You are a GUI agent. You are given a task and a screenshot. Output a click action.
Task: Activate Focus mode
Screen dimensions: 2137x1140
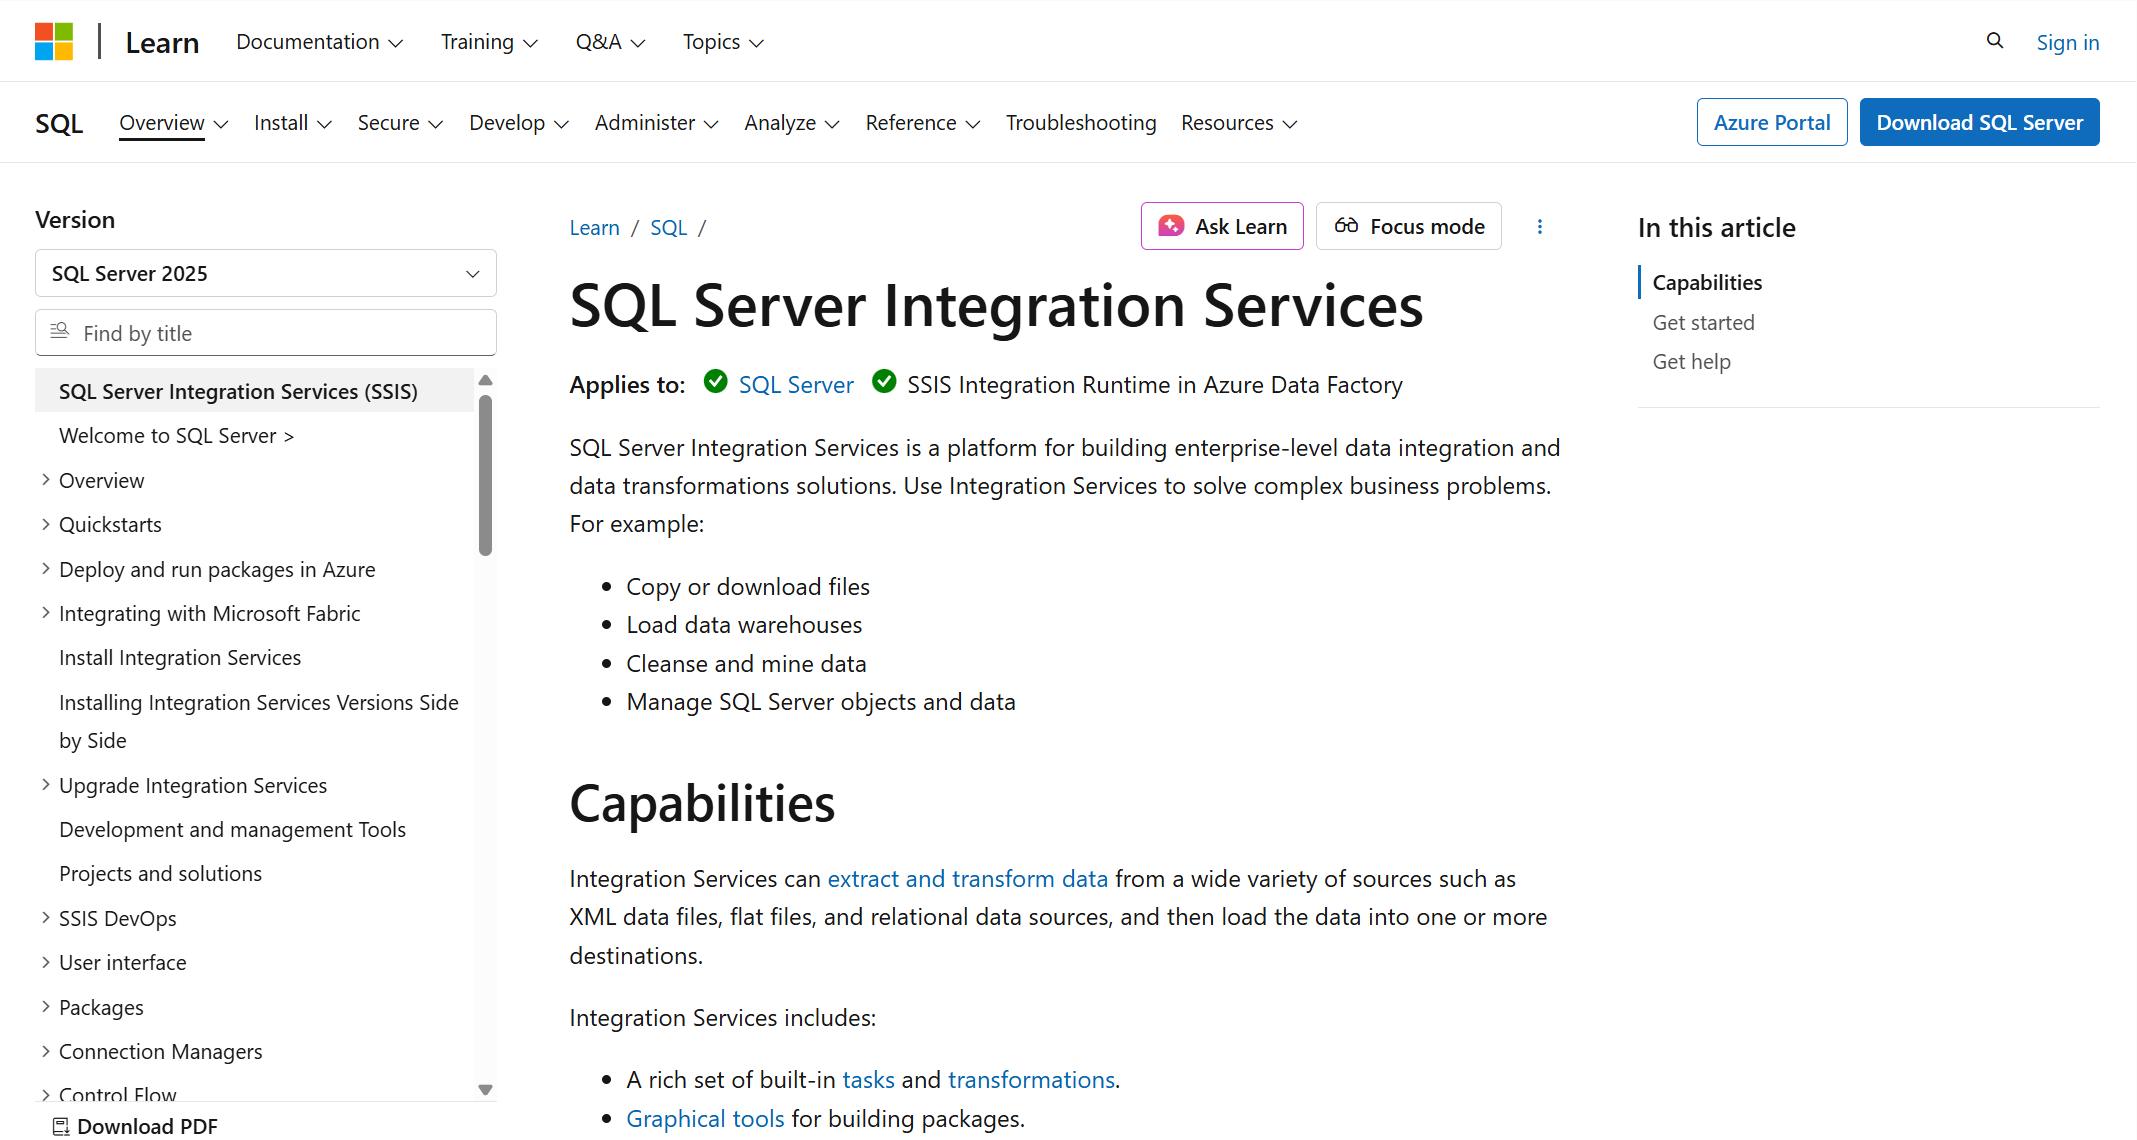tap(1409, 226)
